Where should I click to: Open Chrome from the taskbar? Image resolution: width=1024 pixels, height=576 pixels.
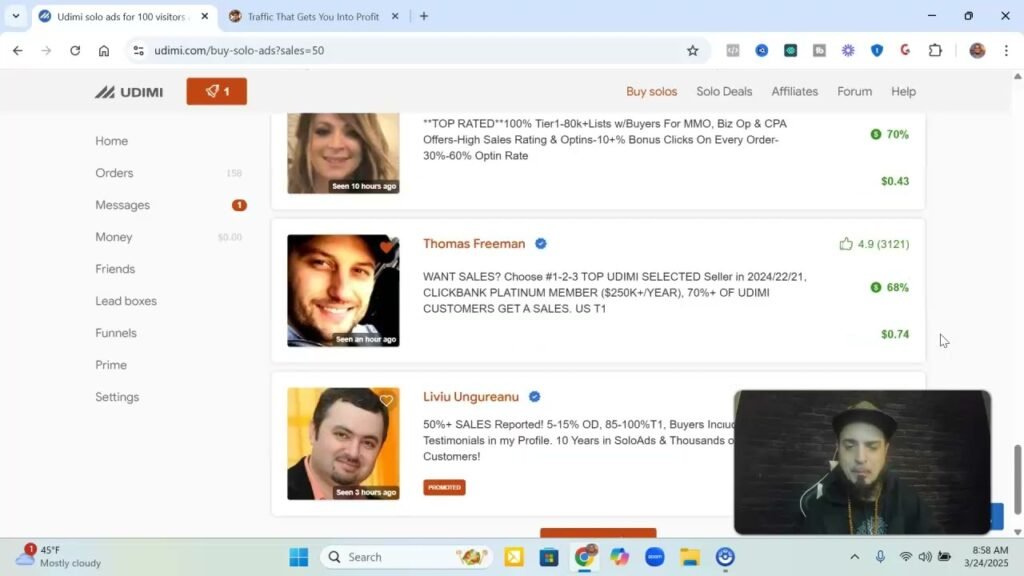(x=584, y=557)
